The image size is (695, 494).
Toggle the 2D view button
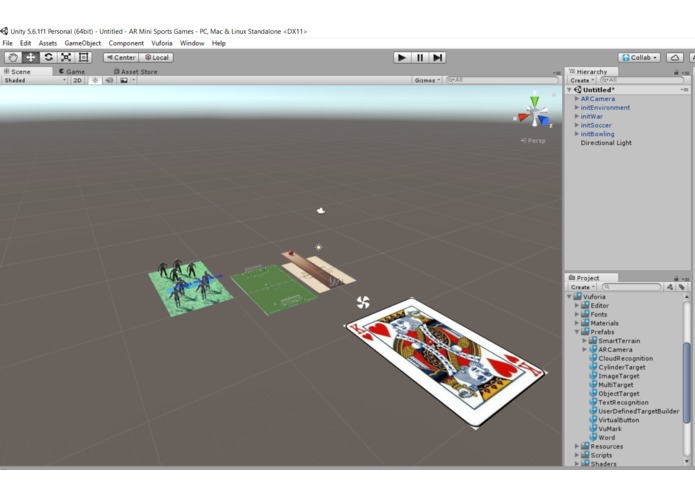pyautogui.click(x=78, y=80)
